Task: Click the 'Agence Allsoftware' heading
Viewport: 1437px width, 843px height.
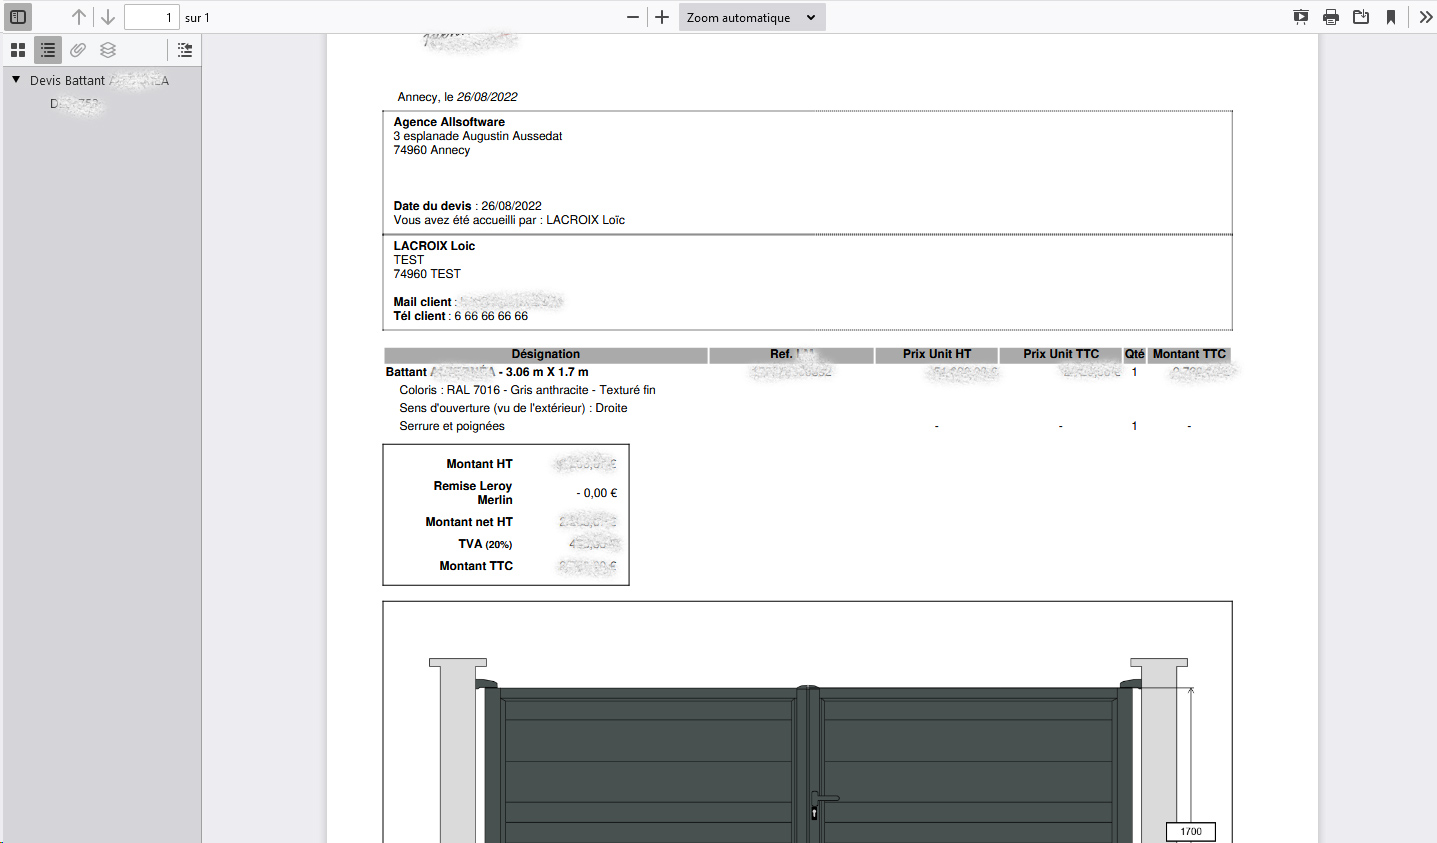Action: 449,122
